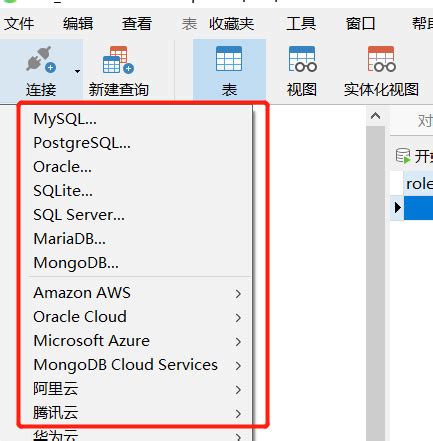Expand the Amazon AWS submenu

point(238,294)
